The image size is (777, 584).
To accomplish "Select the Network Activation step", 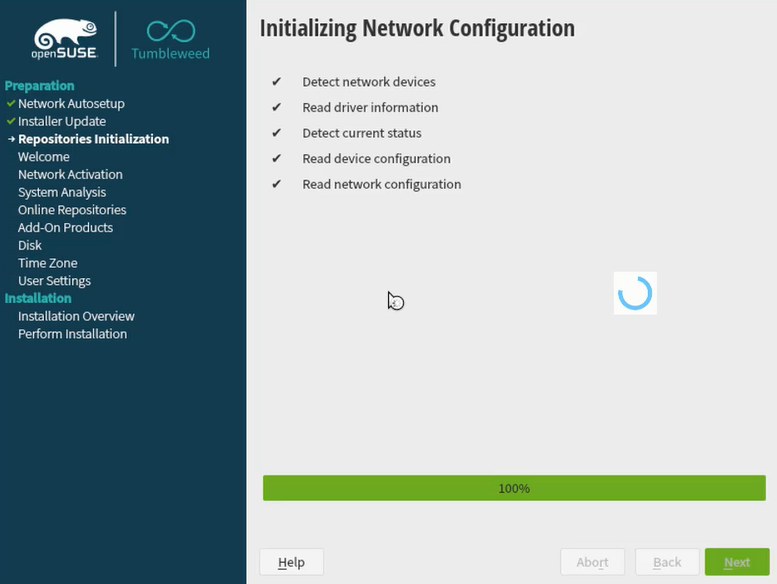I will pyautogui.click(x=70, y=174).
